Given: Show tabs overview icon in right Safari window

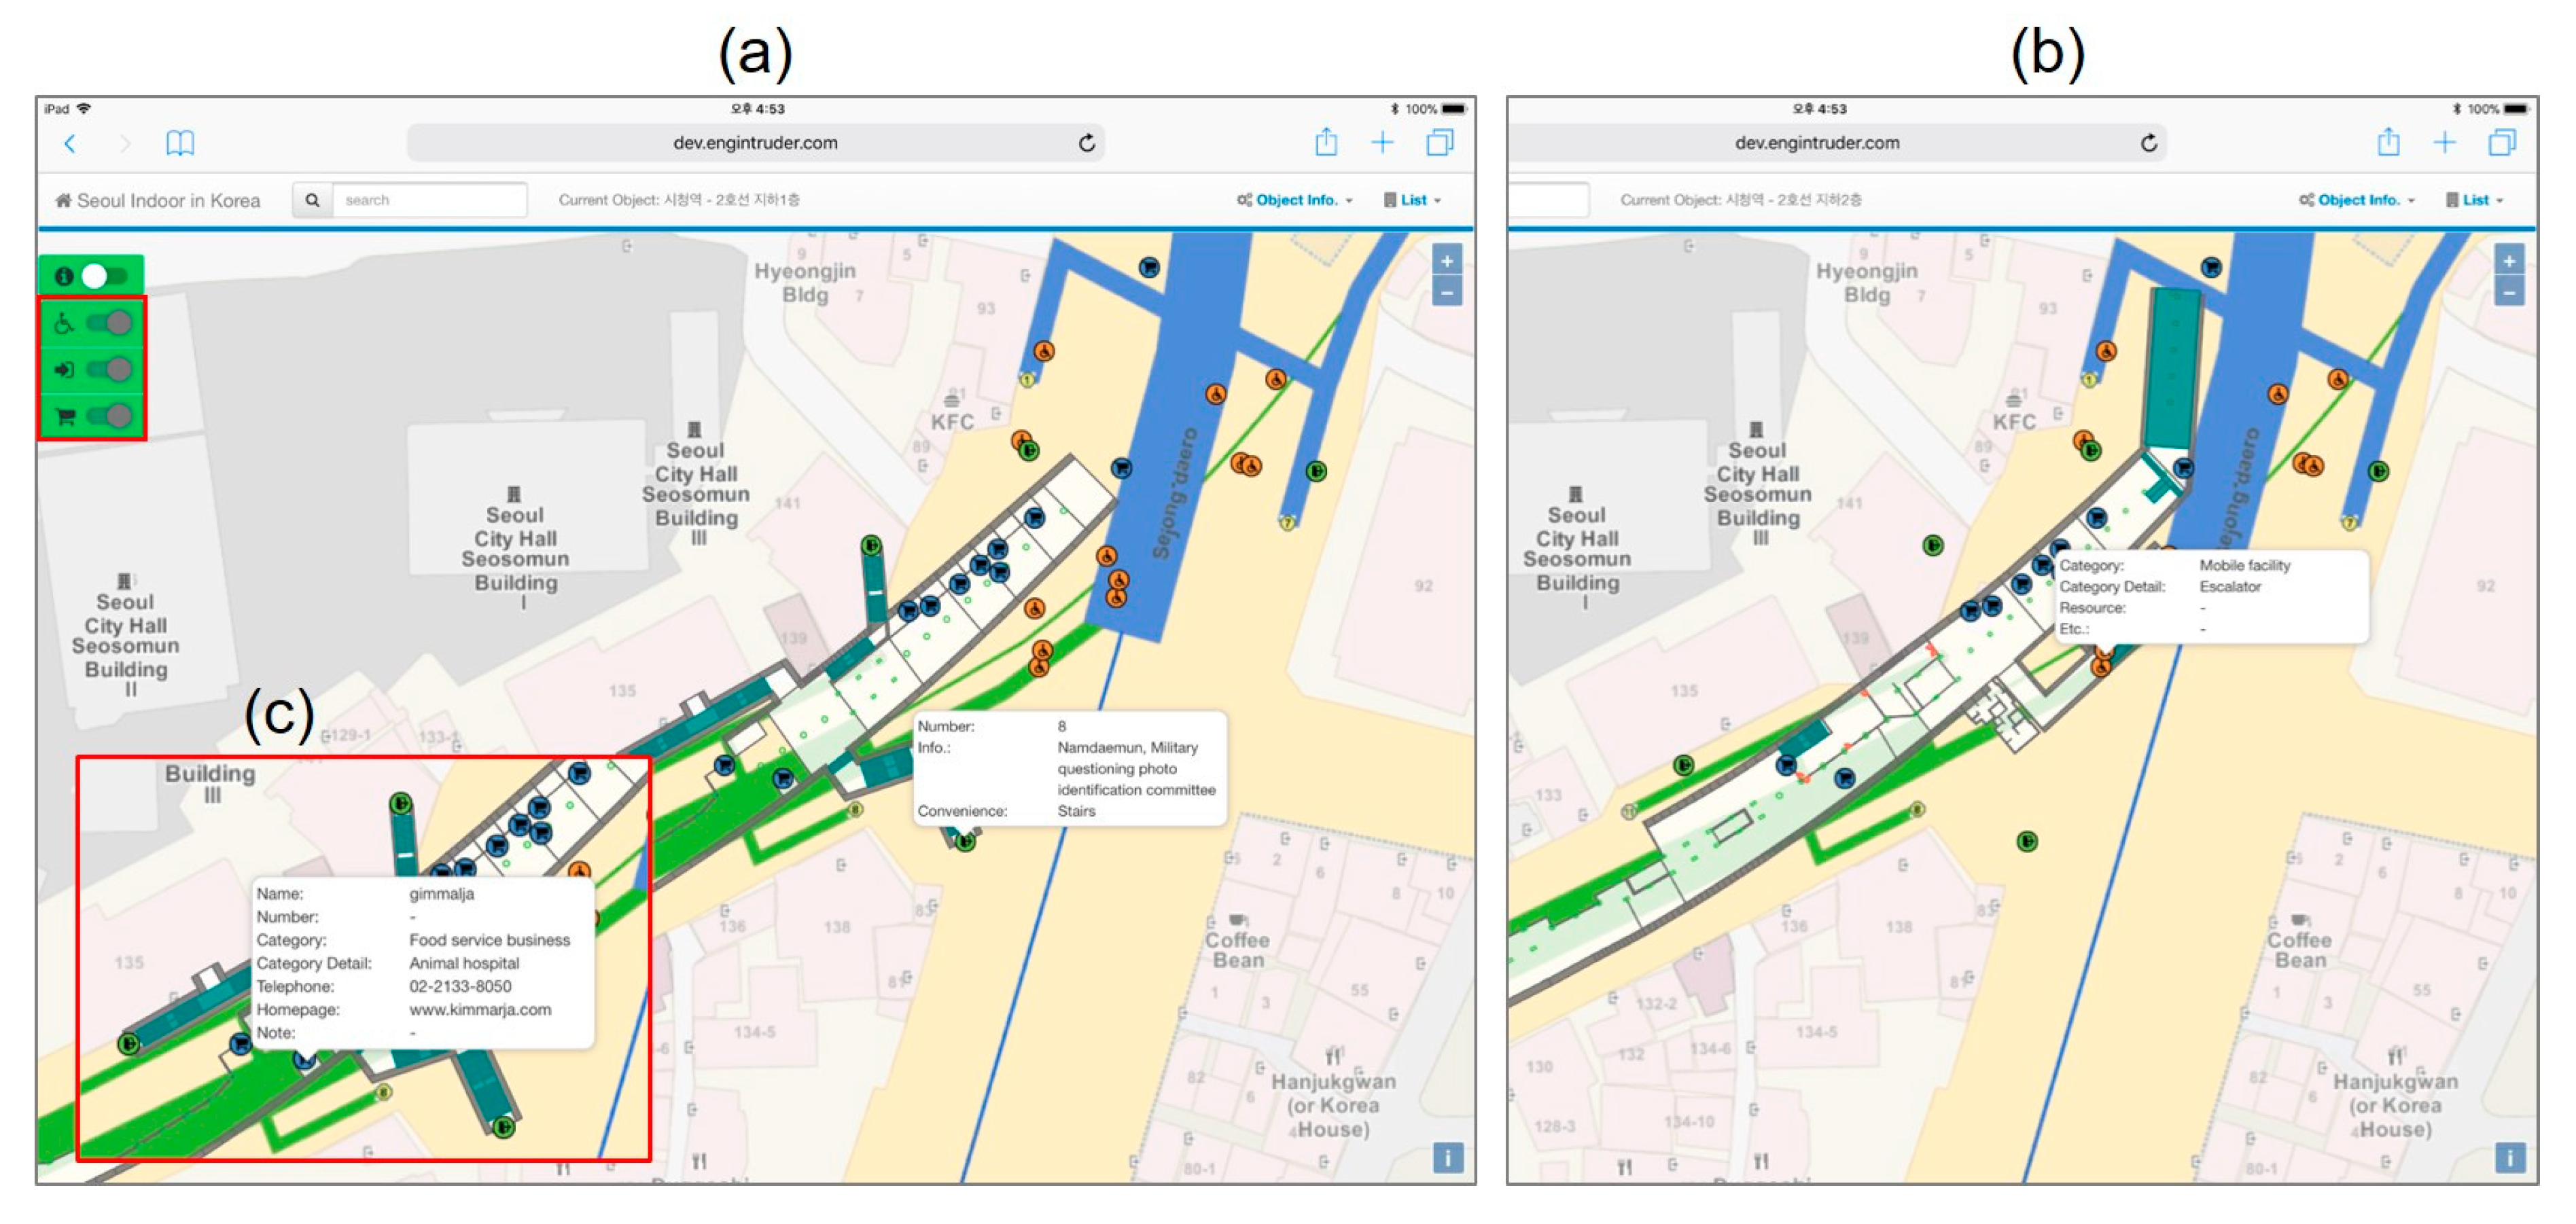Looking at the screenshot, I should click(x=2501, y=142).
